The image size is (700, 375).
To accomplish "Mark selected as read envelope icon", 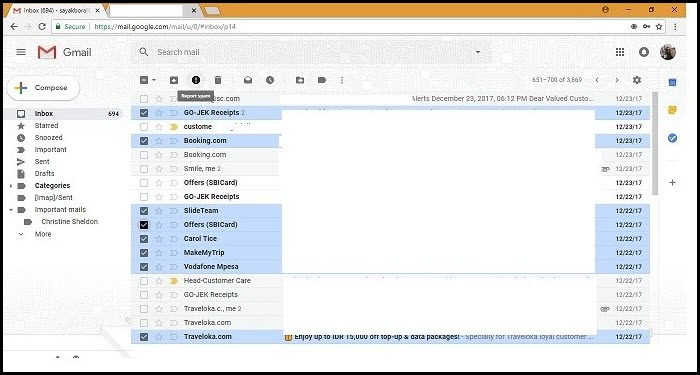I will click(248, 80).
